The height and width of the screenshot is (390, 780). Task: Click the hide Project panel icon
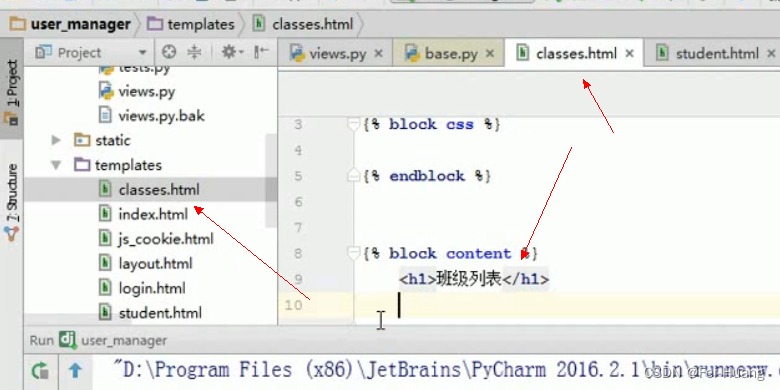261,52
